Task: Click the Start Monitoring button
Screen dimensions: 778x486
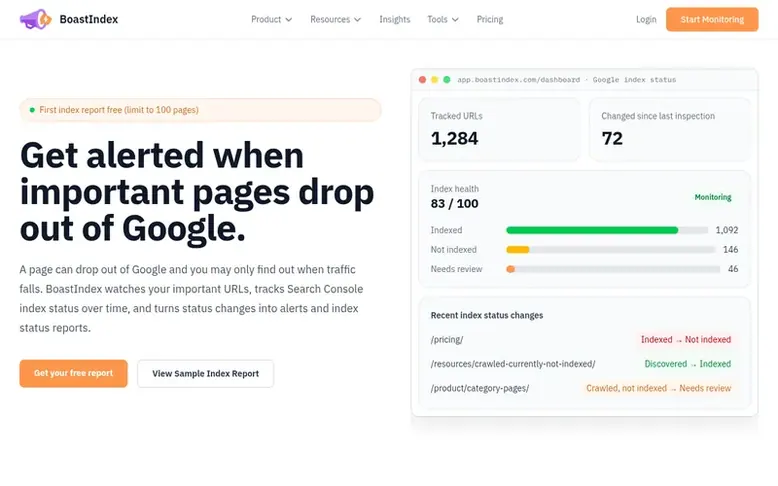Action: (712, 19)
